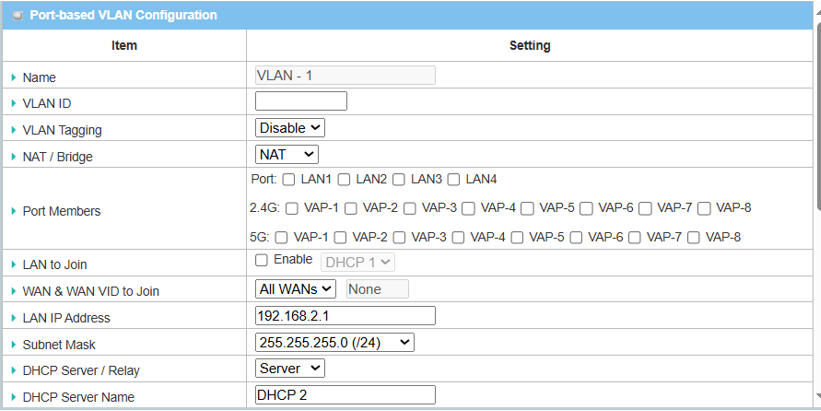
Task: Click the VLAN Name text field
Action: (345, 75)
